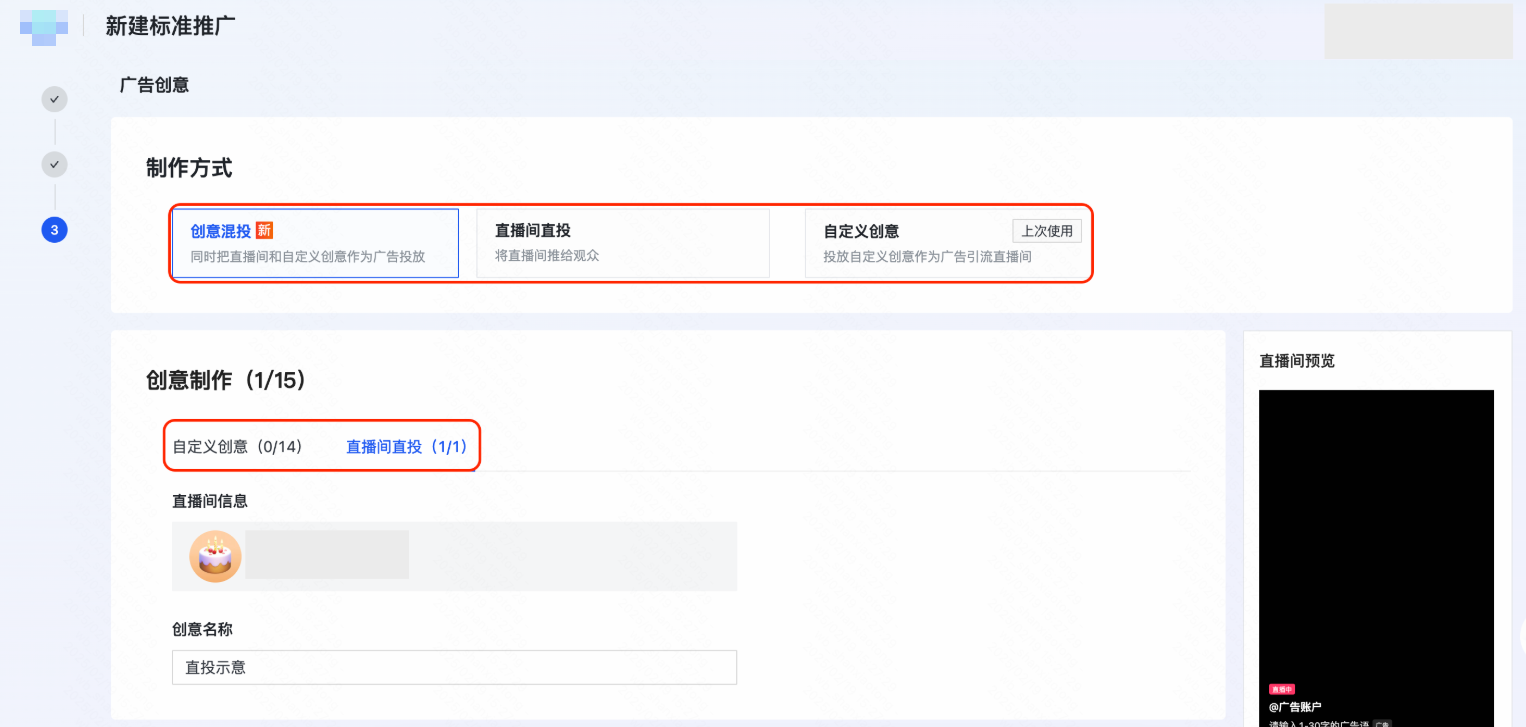Click the 新建标准推广 page title
Screen dimensions: 1526x727
tap(170, 27)
